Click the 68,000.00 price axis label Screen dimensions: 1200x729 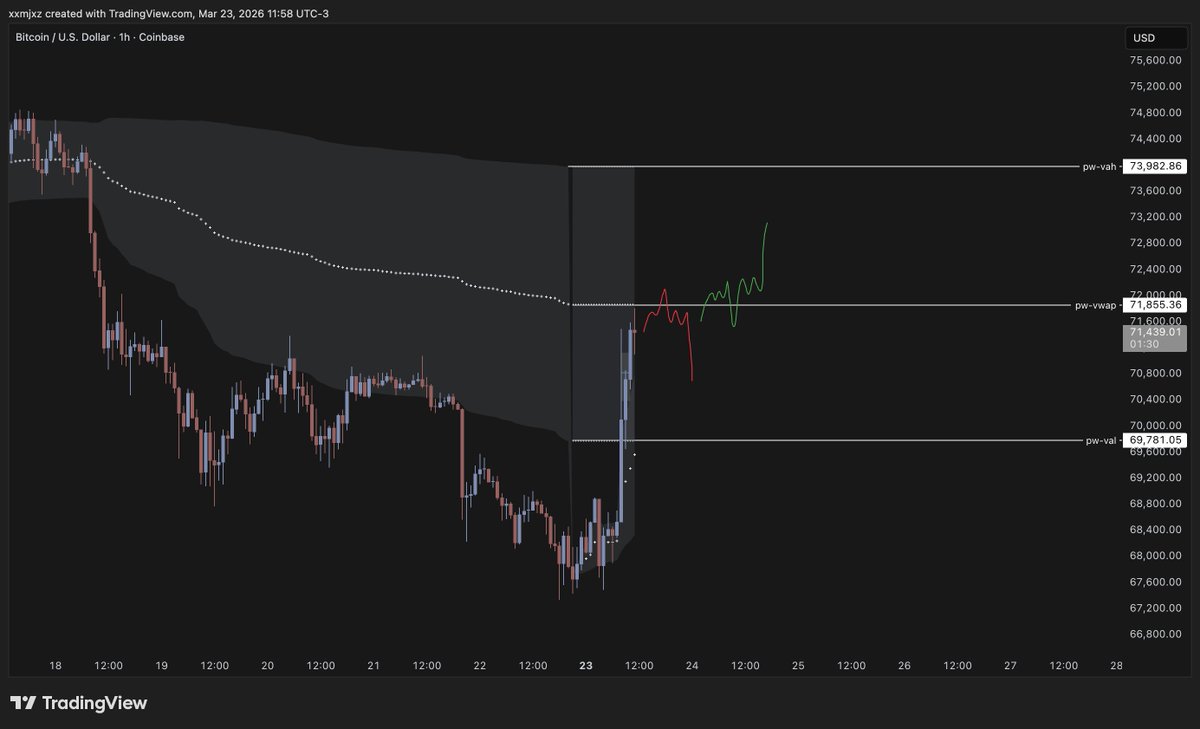click(x=1155, y=556)
